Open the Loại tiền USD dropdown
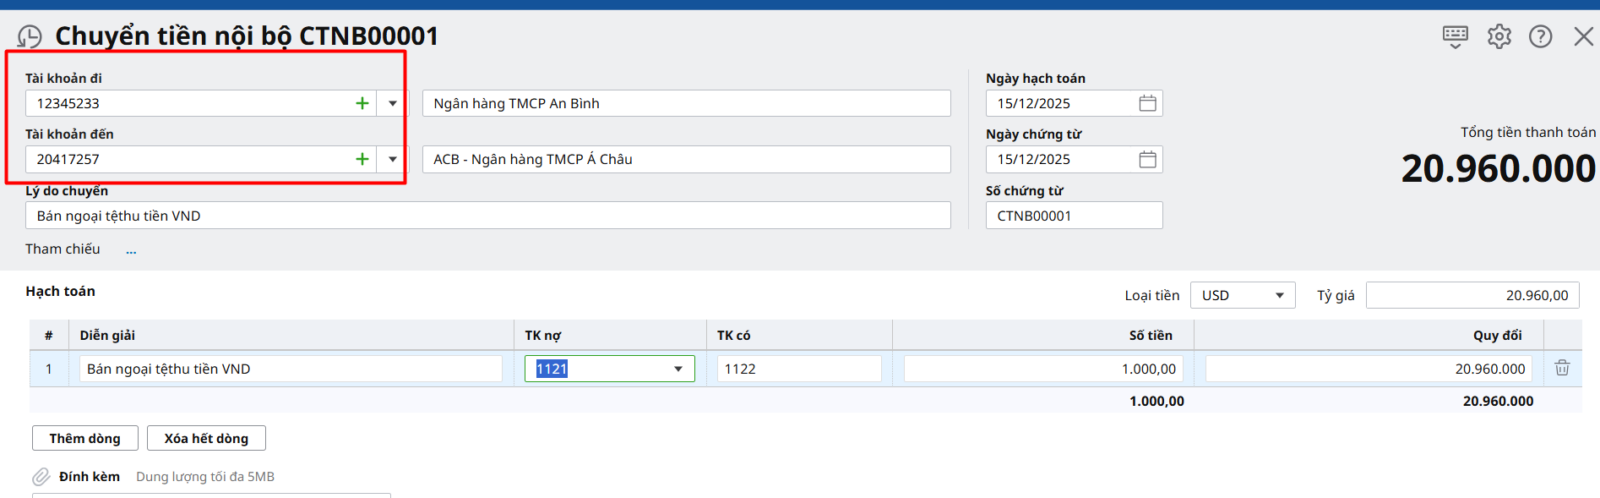1600x498 pixels. 1242,296
